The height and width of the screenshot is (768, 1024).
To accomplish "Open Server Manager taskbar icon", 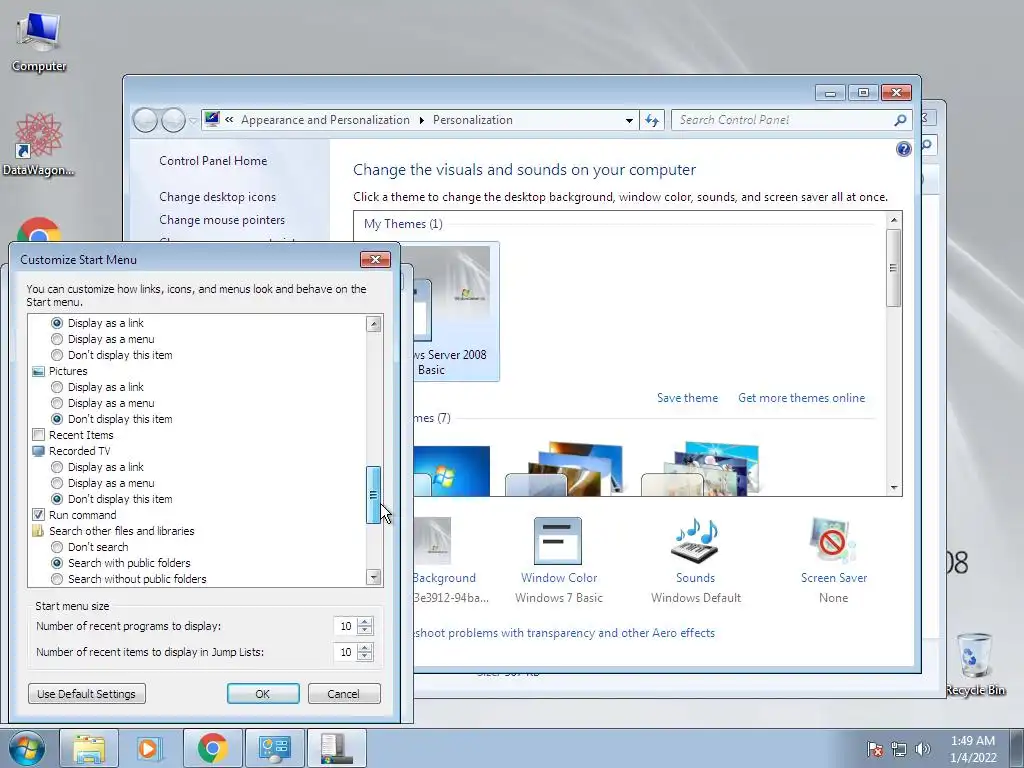I will tap(336, 748).
